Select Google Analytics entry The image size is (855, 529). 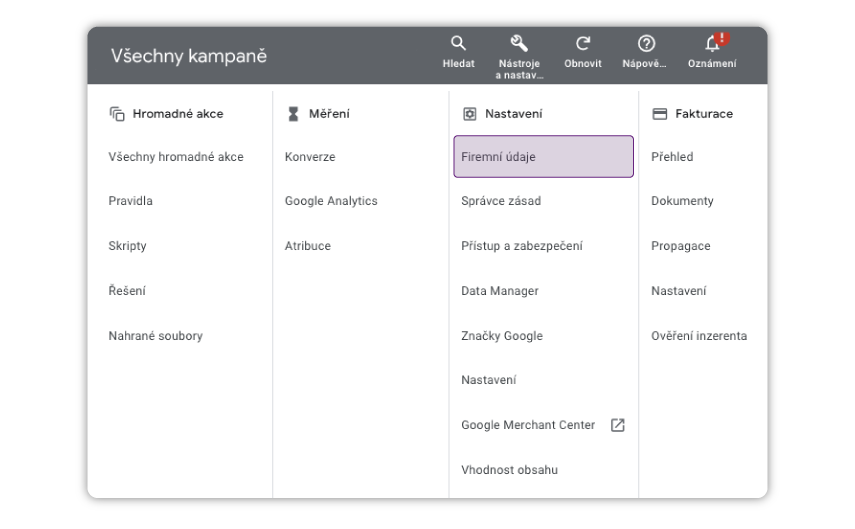tap(331, 201)
